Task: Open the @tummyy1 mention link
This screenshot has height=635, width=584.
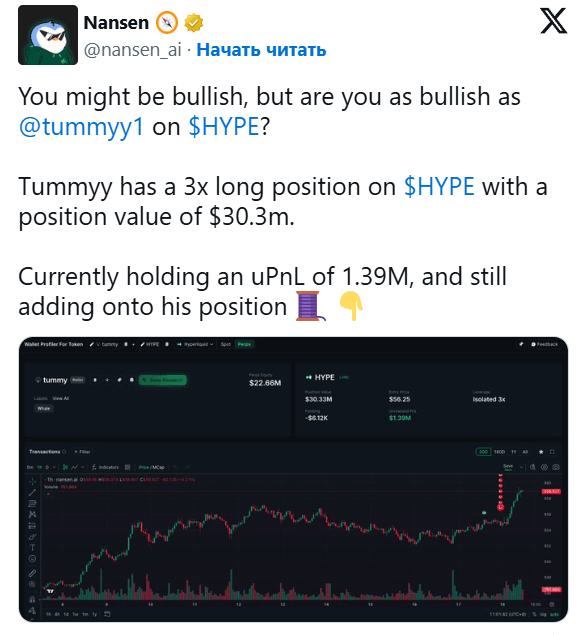Action: (x=81, y=127)
